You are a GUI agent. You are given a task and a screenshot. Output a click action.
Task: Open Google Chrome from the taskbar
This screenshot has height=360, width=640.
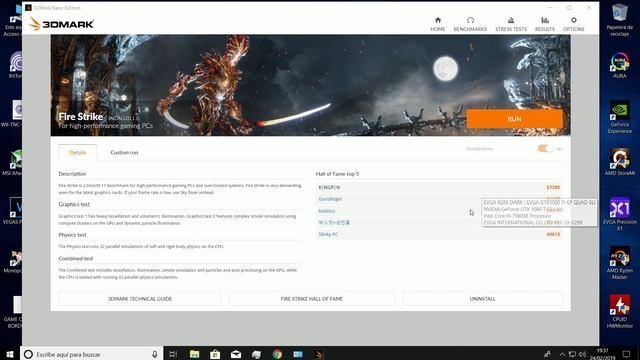(x=277, y=354)
